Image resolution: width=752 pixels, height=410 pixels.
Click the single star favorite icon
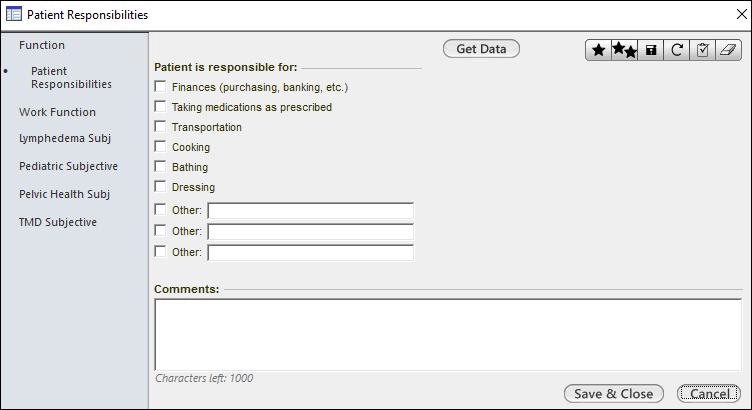coord(599,50)
